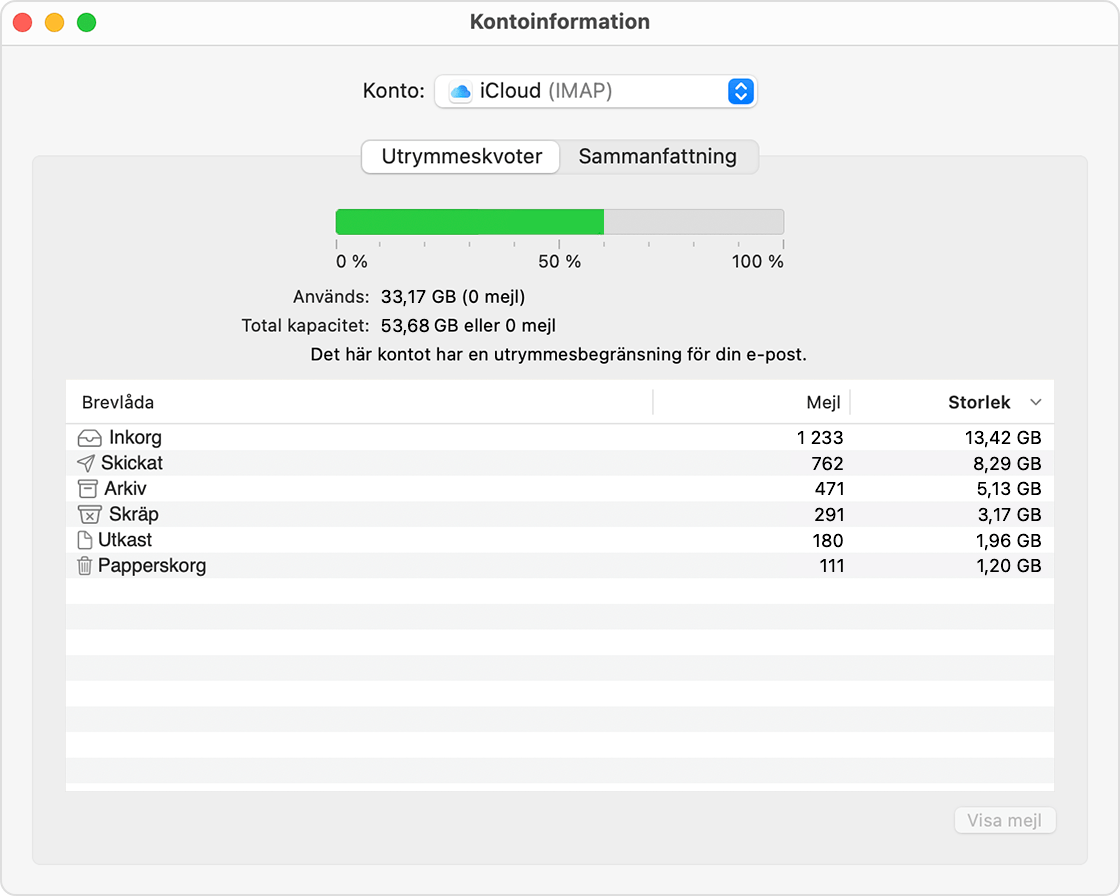Click the 8,29 GB size value
Image resolution: width=1120 pixels, height=896 pixels.
coord(1007,464)
